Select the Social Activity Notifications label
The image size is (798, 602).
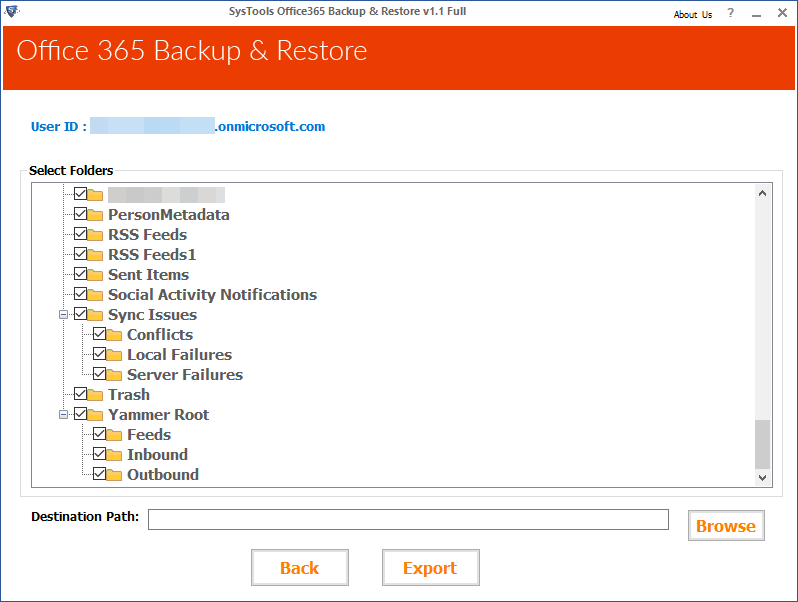212,295
